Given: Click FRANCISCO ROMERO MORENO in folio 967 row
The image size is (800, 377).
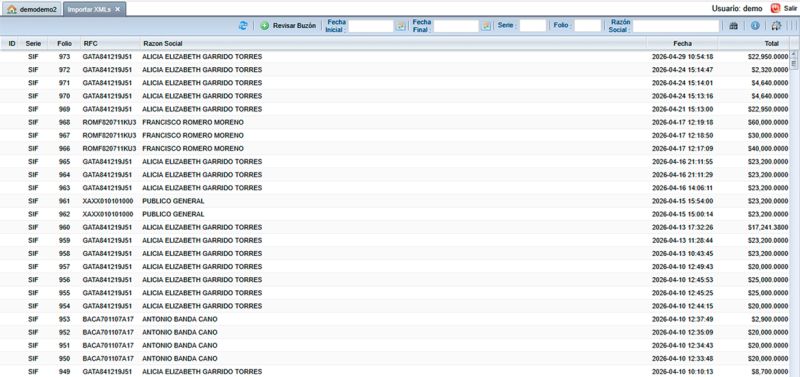Looking at the screenshot, I should (x=193, y=136).
